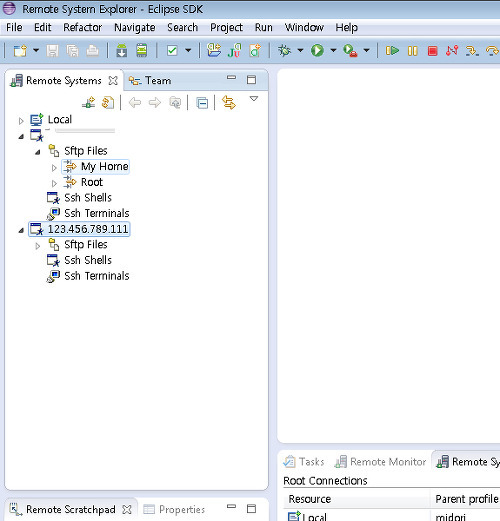Open the File menu
This screenshot has width=500, height=521.
coord(14,27)
